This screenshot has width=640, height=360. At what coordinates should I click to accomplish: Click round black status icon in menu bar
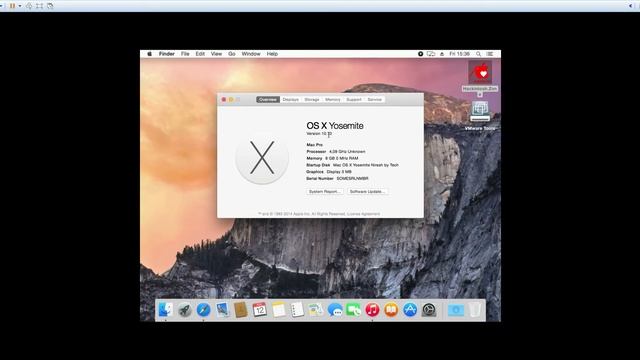420,54
